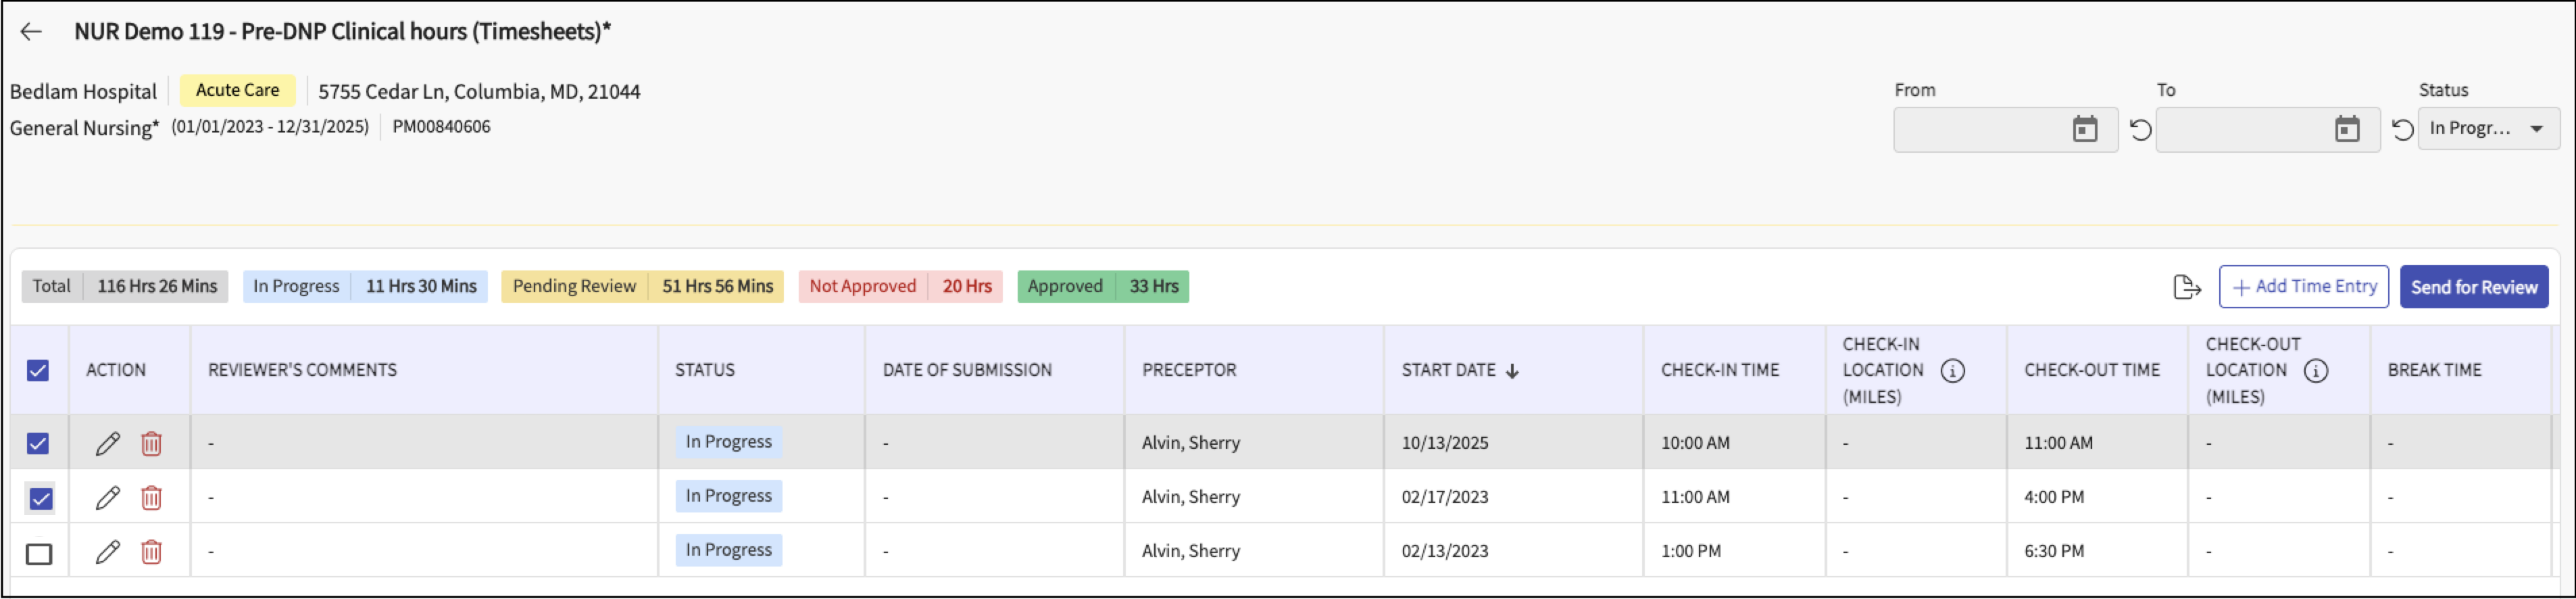Delete the 02/17/2023 time entry
Viewport: 2576px width, 599px height.
tap(151, 497)
